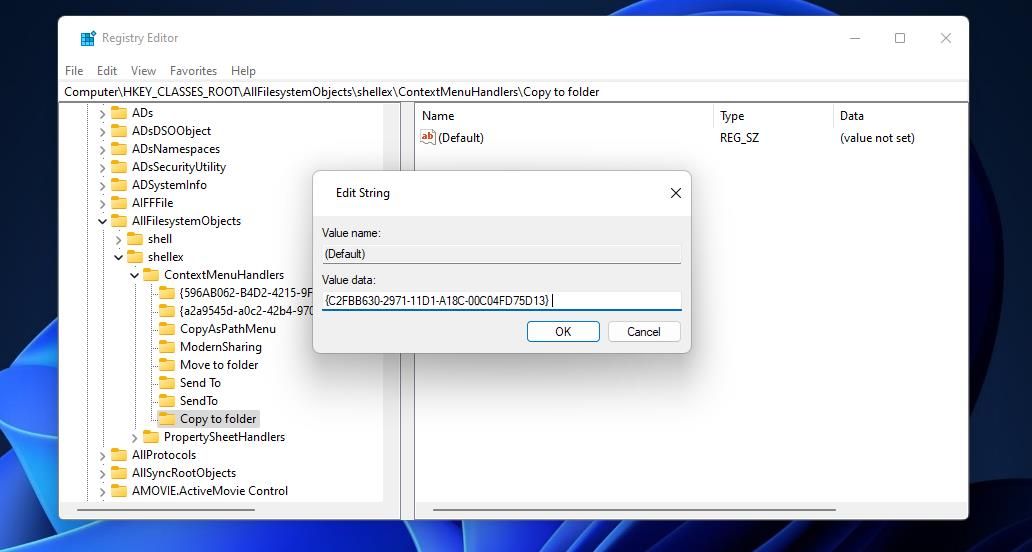Click the ADSystemInfo folder icon

(x=119, y=185)
